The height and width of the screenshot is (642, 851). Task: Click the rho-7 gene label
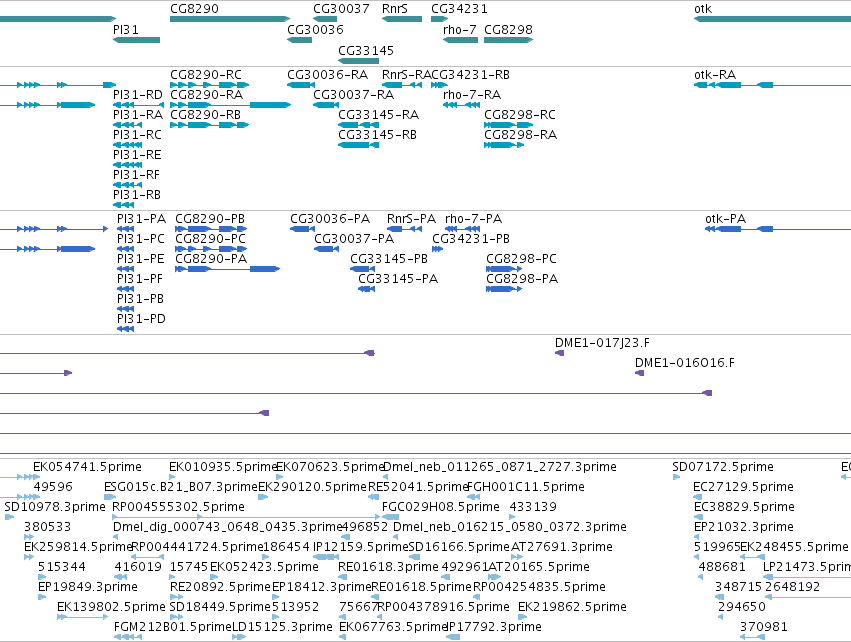coord(460,29)
